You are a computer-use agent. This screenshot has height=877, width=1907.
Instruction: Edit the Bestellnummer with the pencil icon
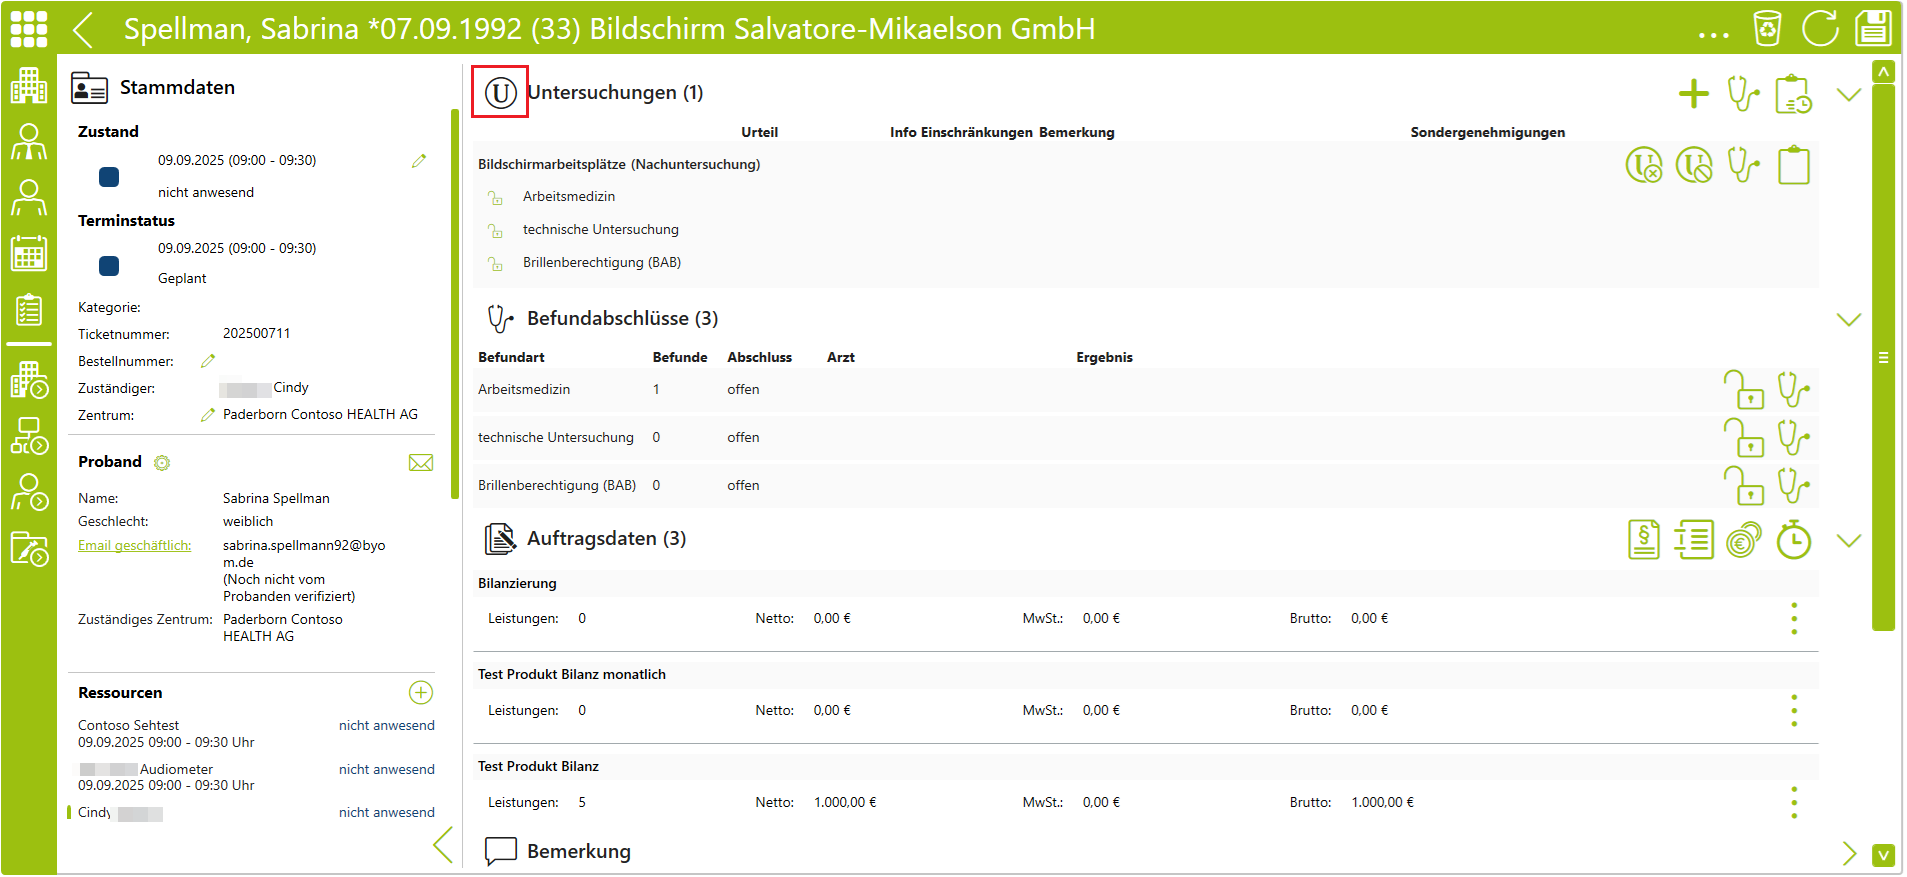[208, 361]
